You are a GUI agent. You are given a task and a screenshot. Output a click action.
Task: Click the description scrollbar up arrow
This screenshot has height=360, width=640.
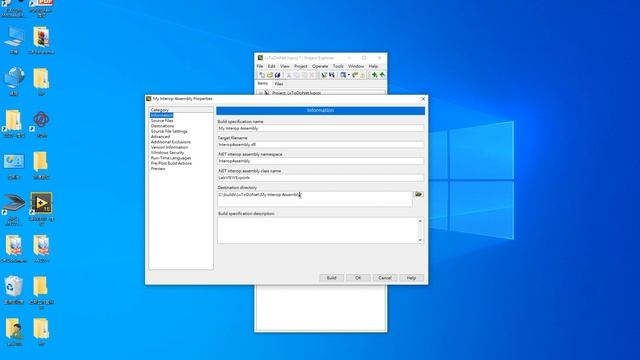pos(420,221)
